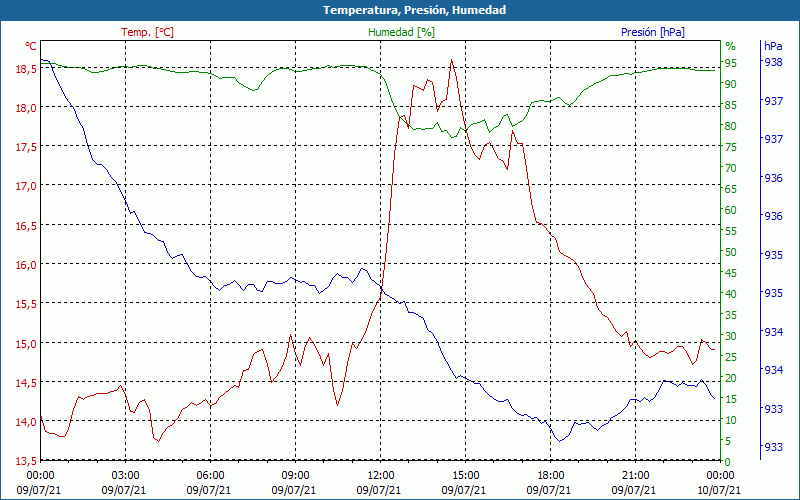
Task: Click the "14,0" temperature axis tick
Action: tap(27, 422)
